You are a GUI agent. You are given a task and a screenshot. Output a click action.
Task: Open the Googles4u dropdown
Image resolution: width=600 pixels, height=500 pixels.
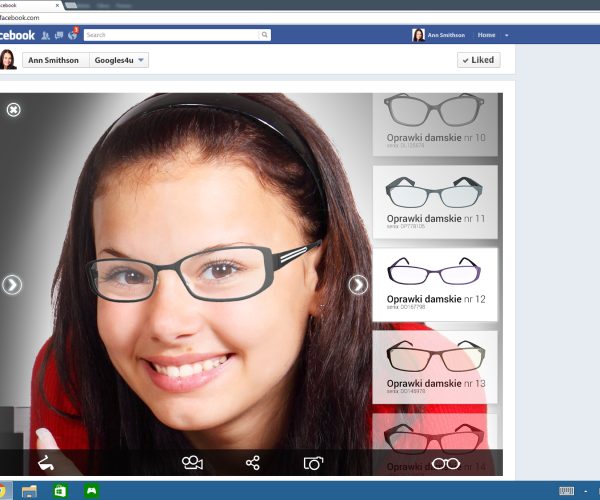[119, 60]
